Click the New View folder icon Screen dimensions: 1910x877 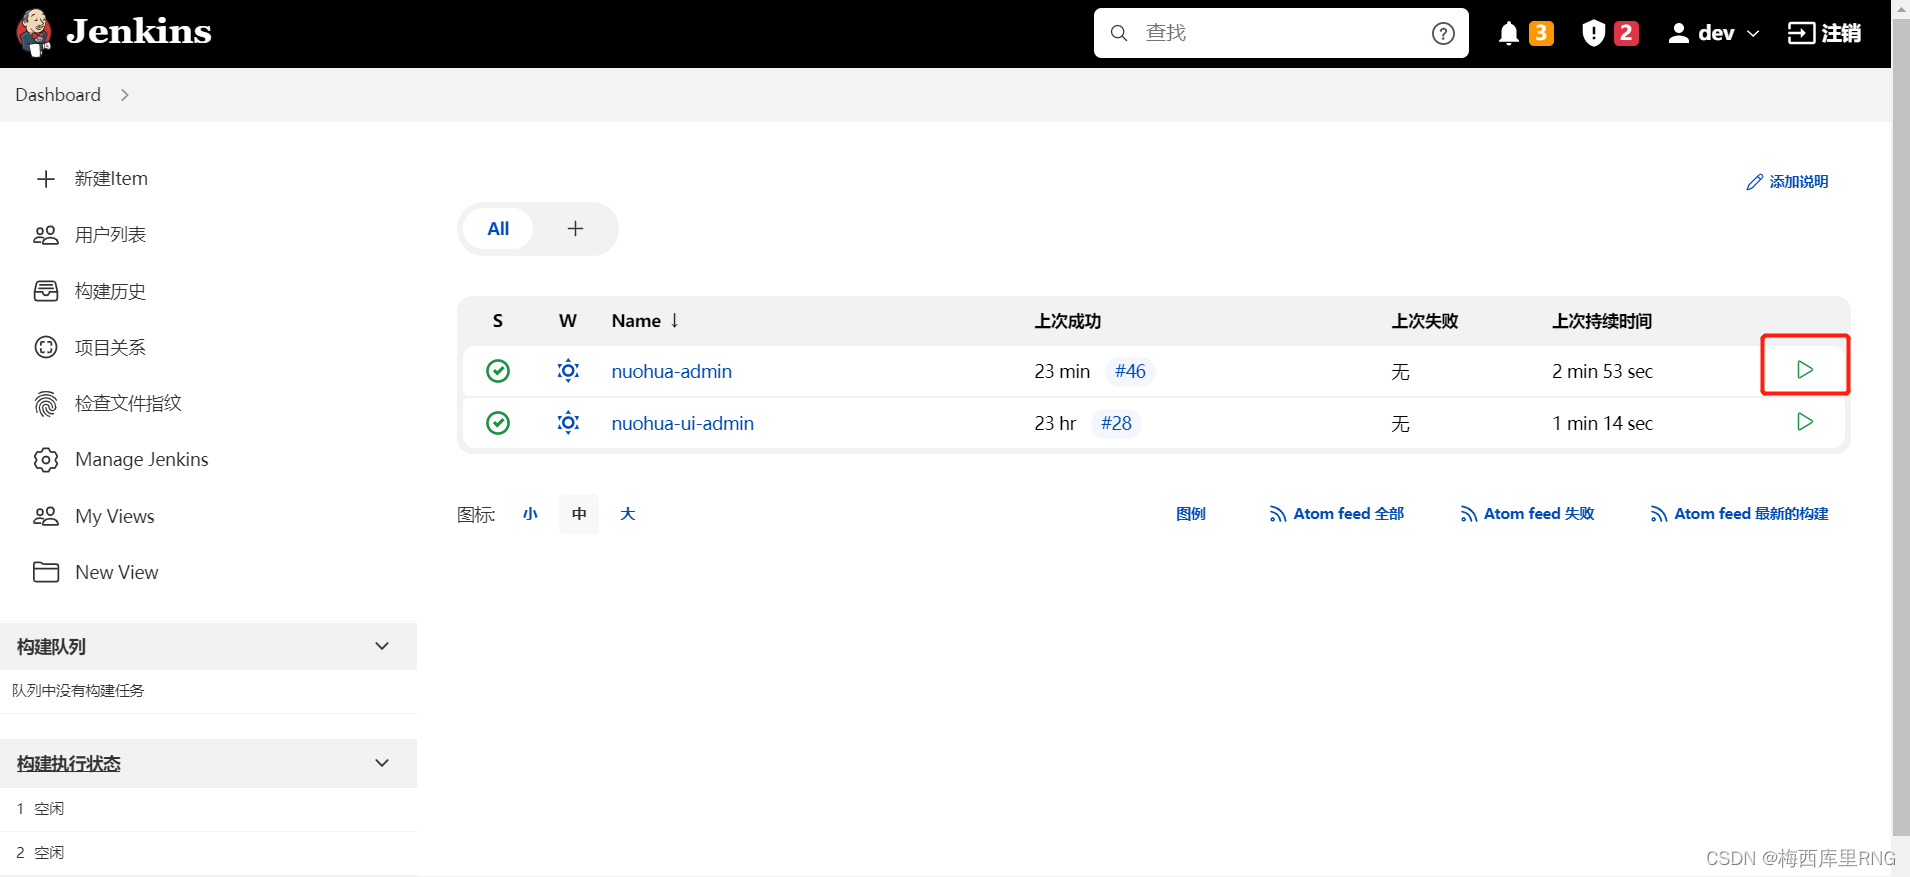[x=46, y=572]
